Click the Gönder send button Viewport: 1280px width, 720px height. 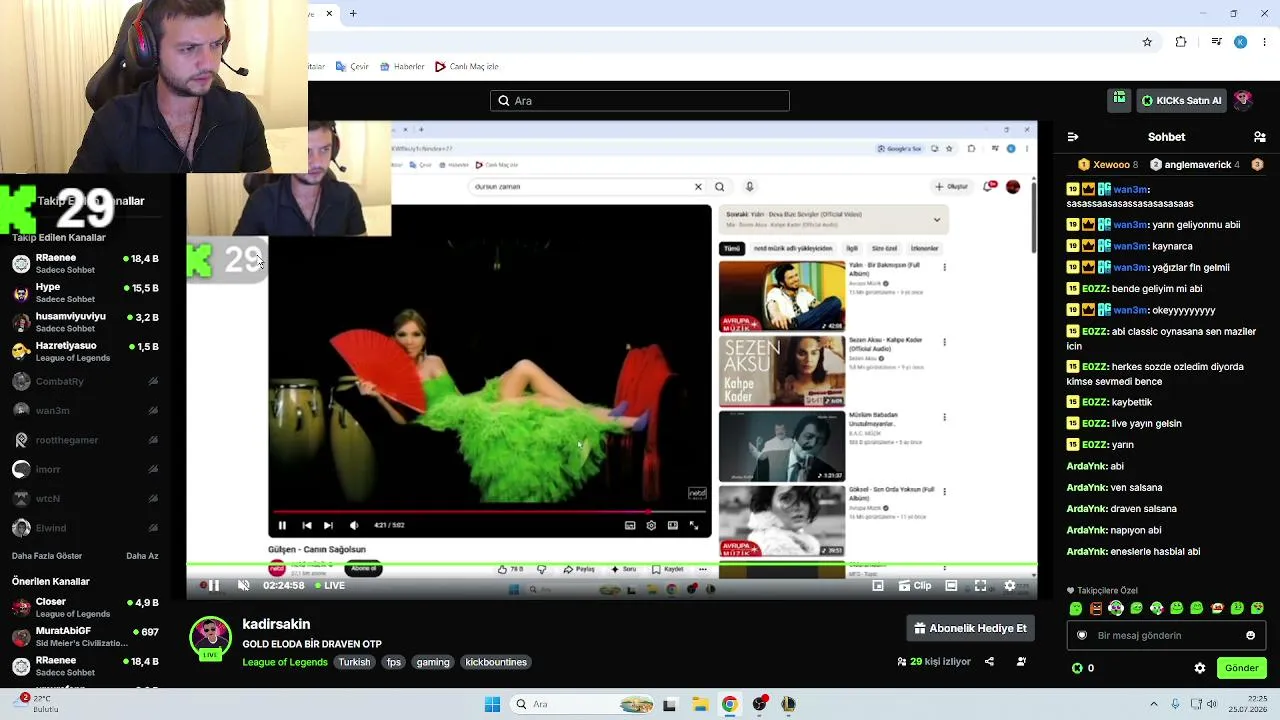tap(1241, 668)
